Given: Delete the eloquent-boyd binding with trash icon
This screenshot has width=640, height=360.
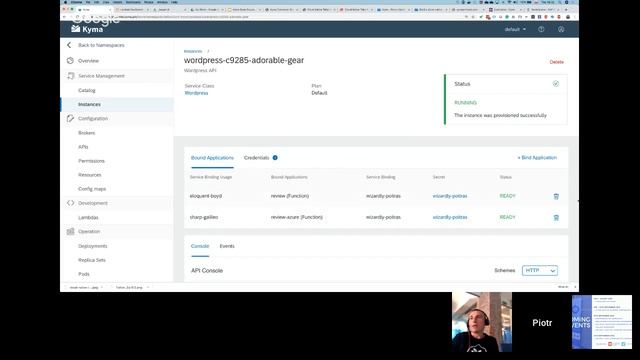Looking at the screenshot, I should click(x=556, y=196).
